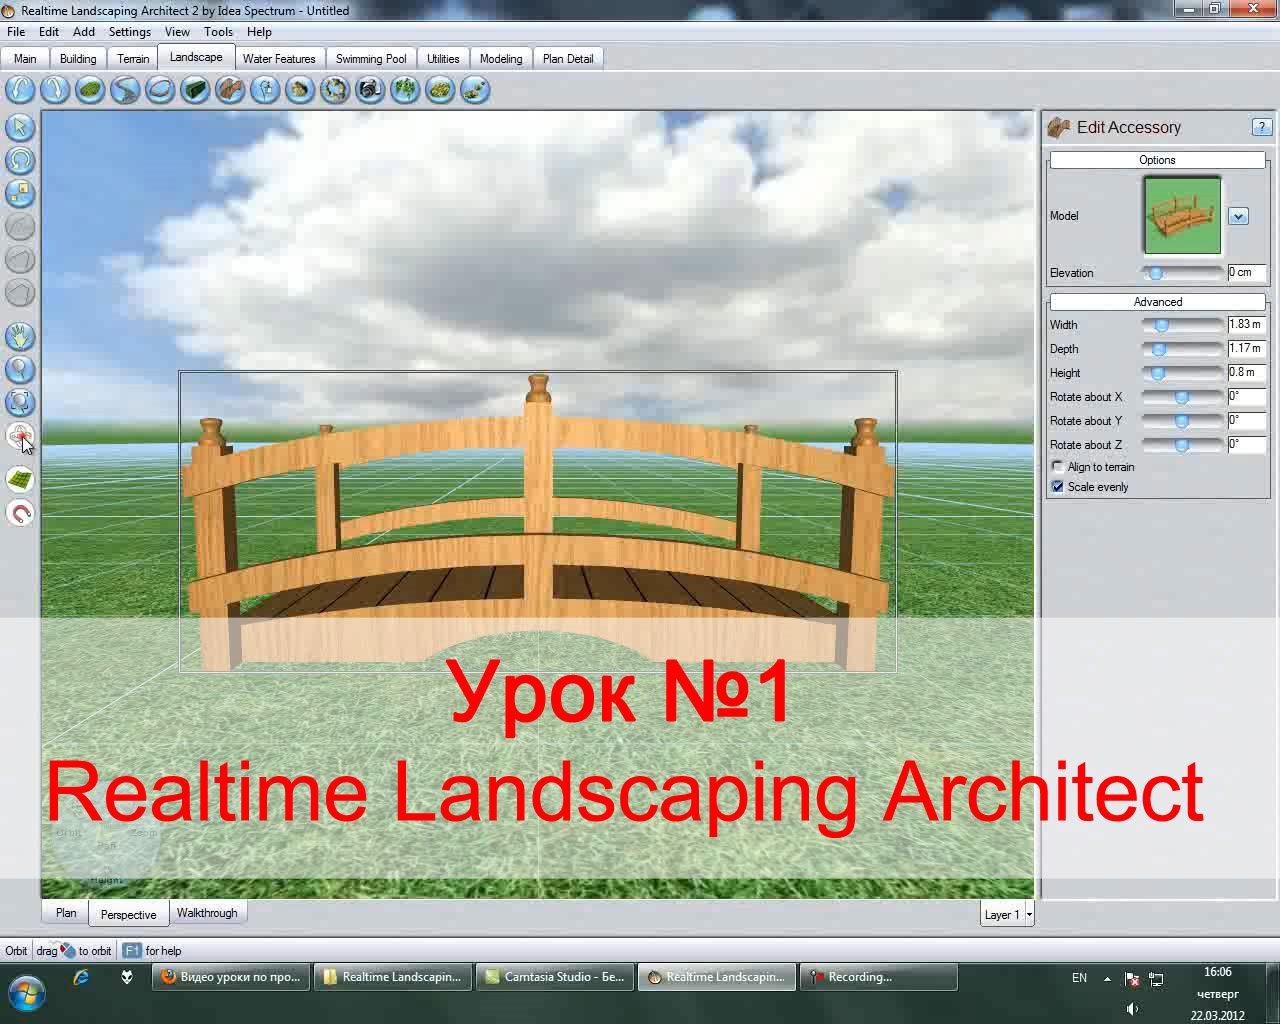Switch to Recording taskbar window

coord(878,978)
